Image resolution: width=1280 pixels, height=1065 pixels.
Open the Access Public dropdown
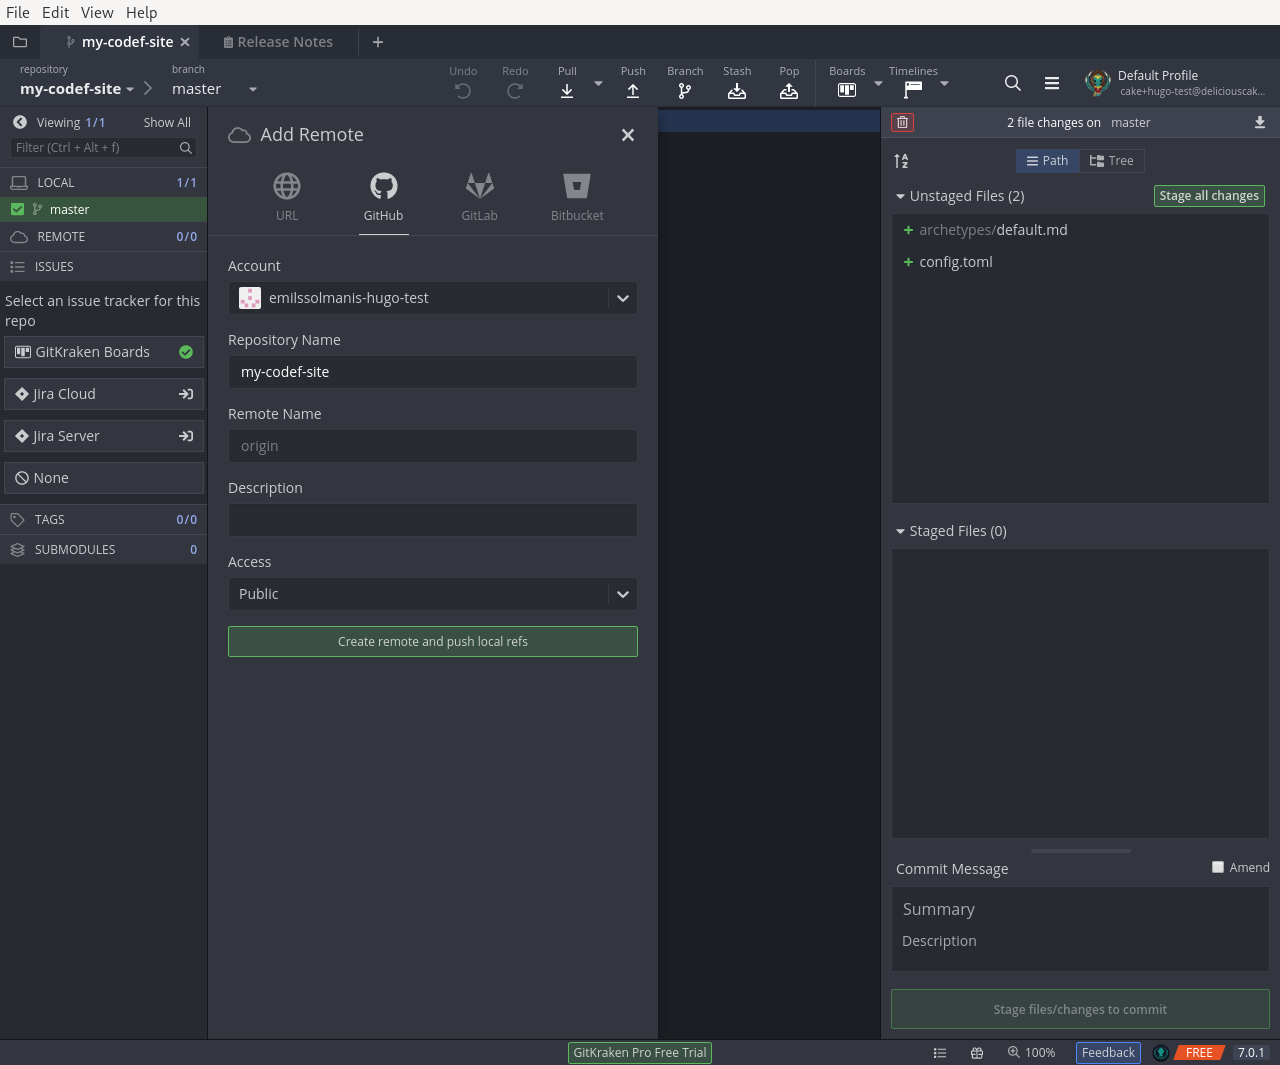pyautogui.click(x=432, y=594)
